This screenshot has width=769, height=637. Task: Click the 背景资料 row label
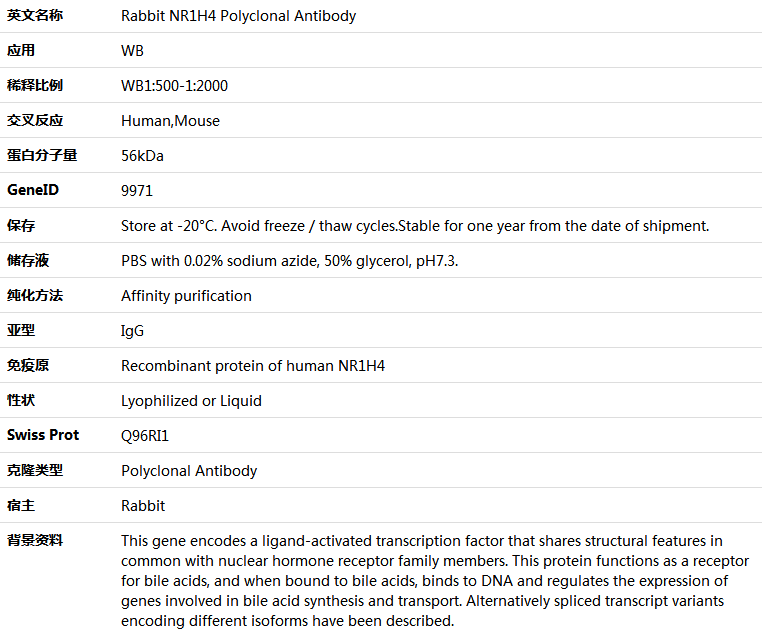(x=35, y=540)
